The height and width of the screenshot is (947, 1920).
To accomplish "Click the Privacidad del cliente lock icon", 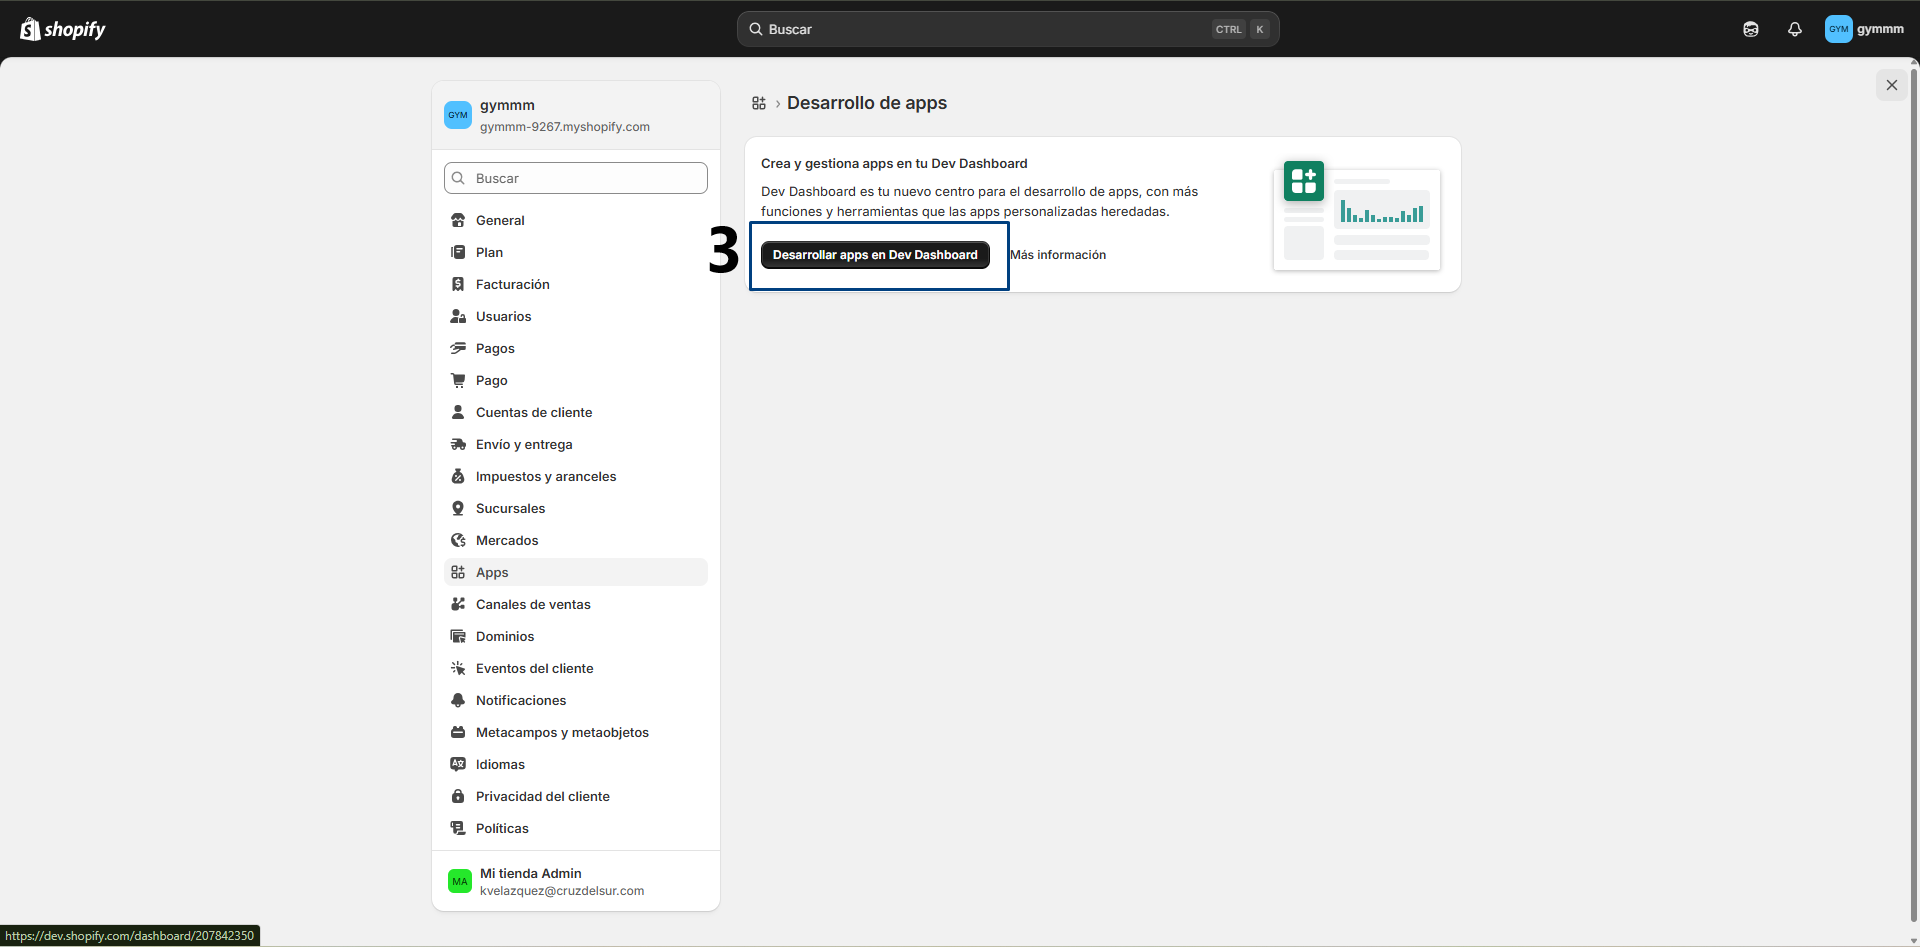I will [458, 796].
